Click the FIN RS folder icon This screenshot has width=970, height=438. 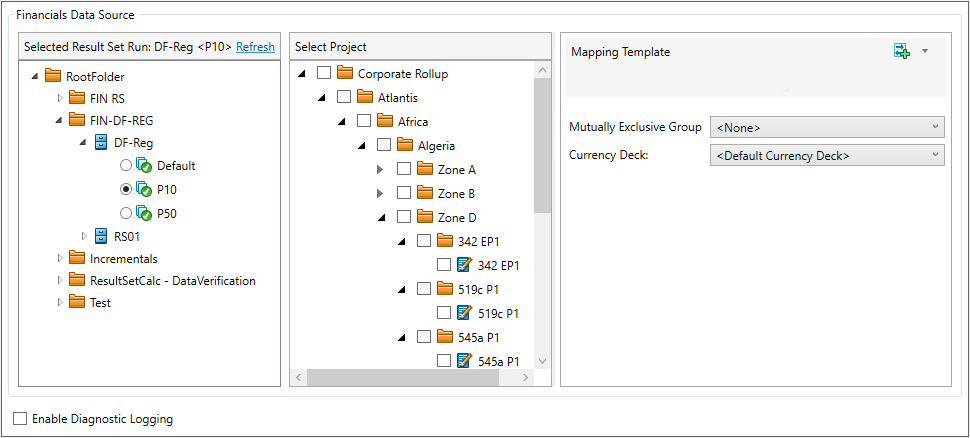coord(77,98)
